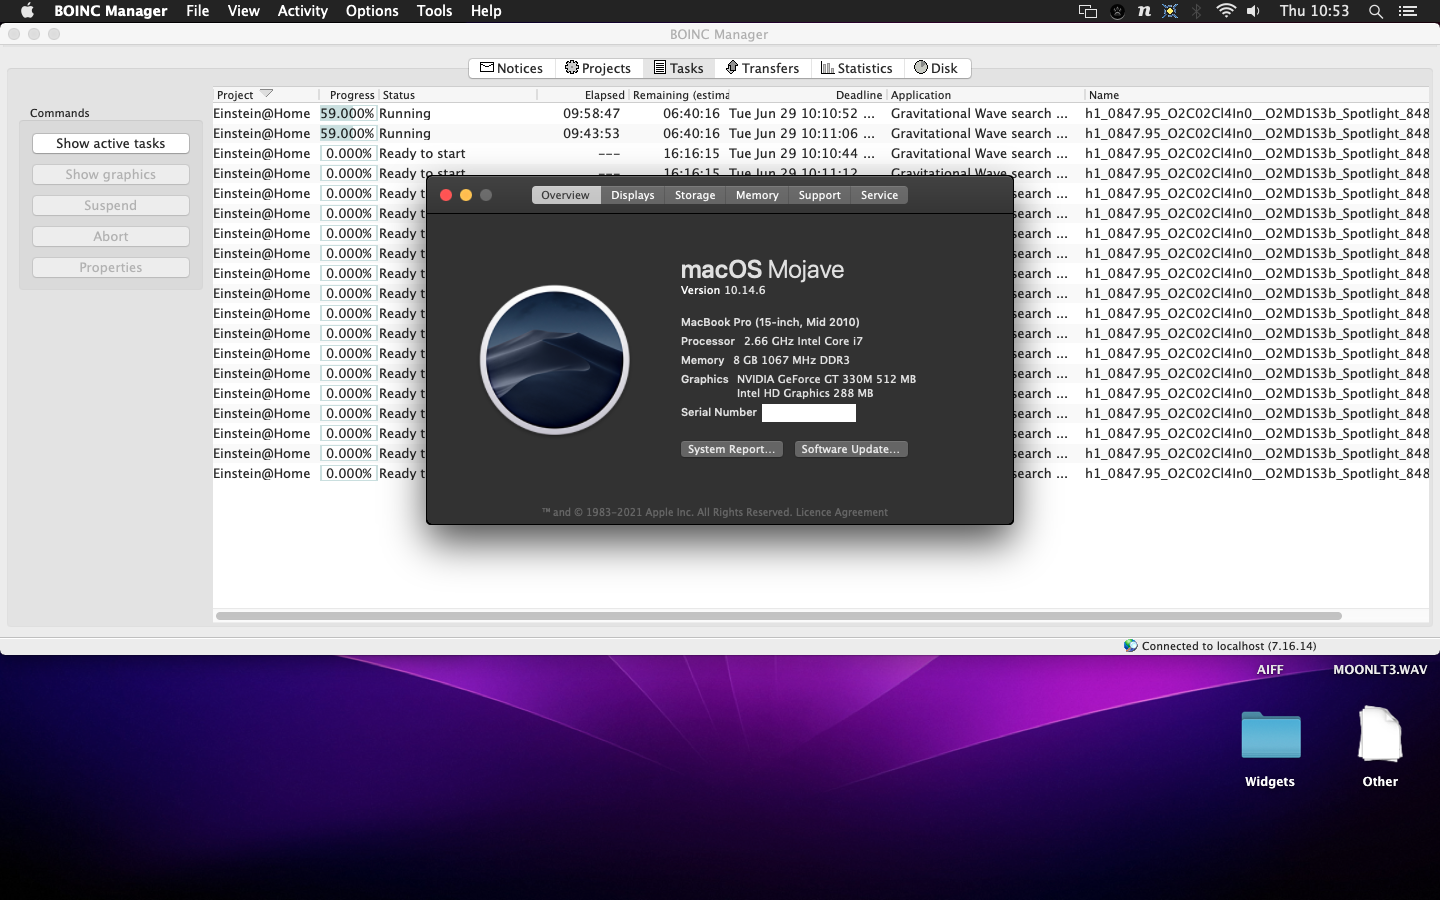Go to the Statistics tab
The width and height of the screenshot is (1440, 900).
(x=856, y=68)
